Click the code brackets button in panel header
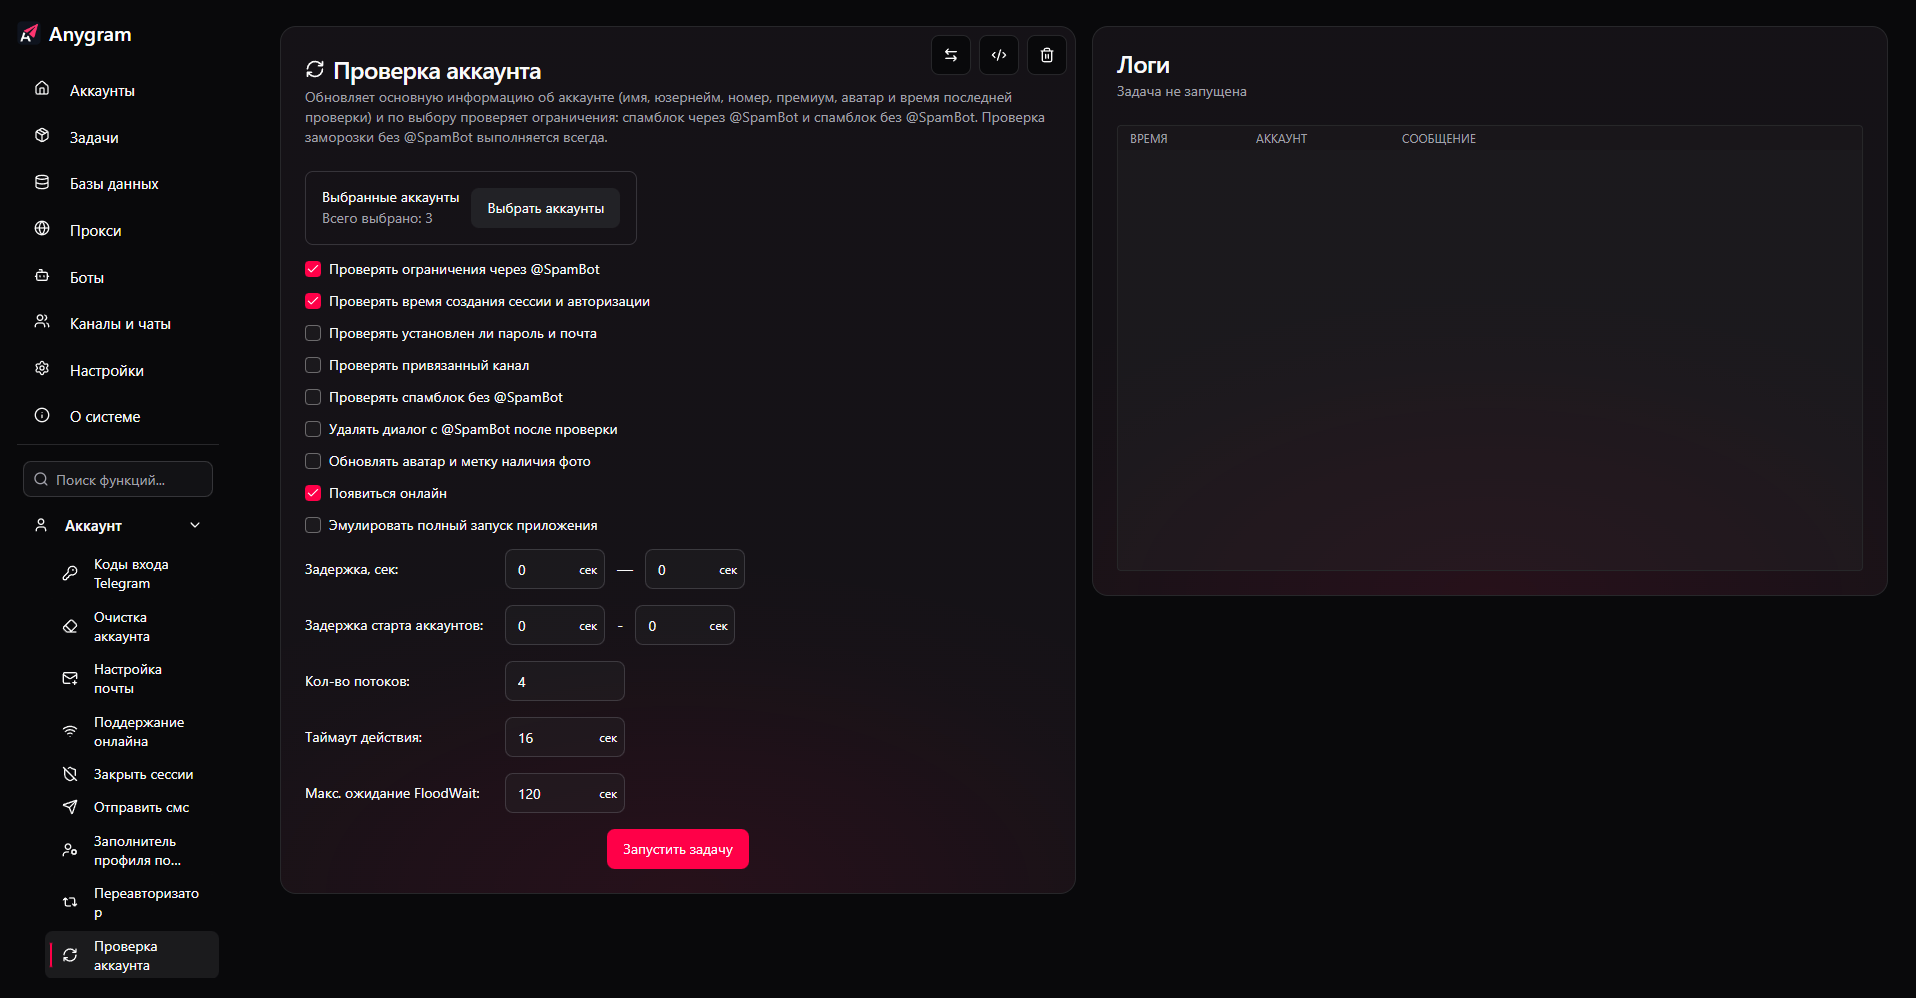This screenshot has height=998, width=1916. click(999, 55)
